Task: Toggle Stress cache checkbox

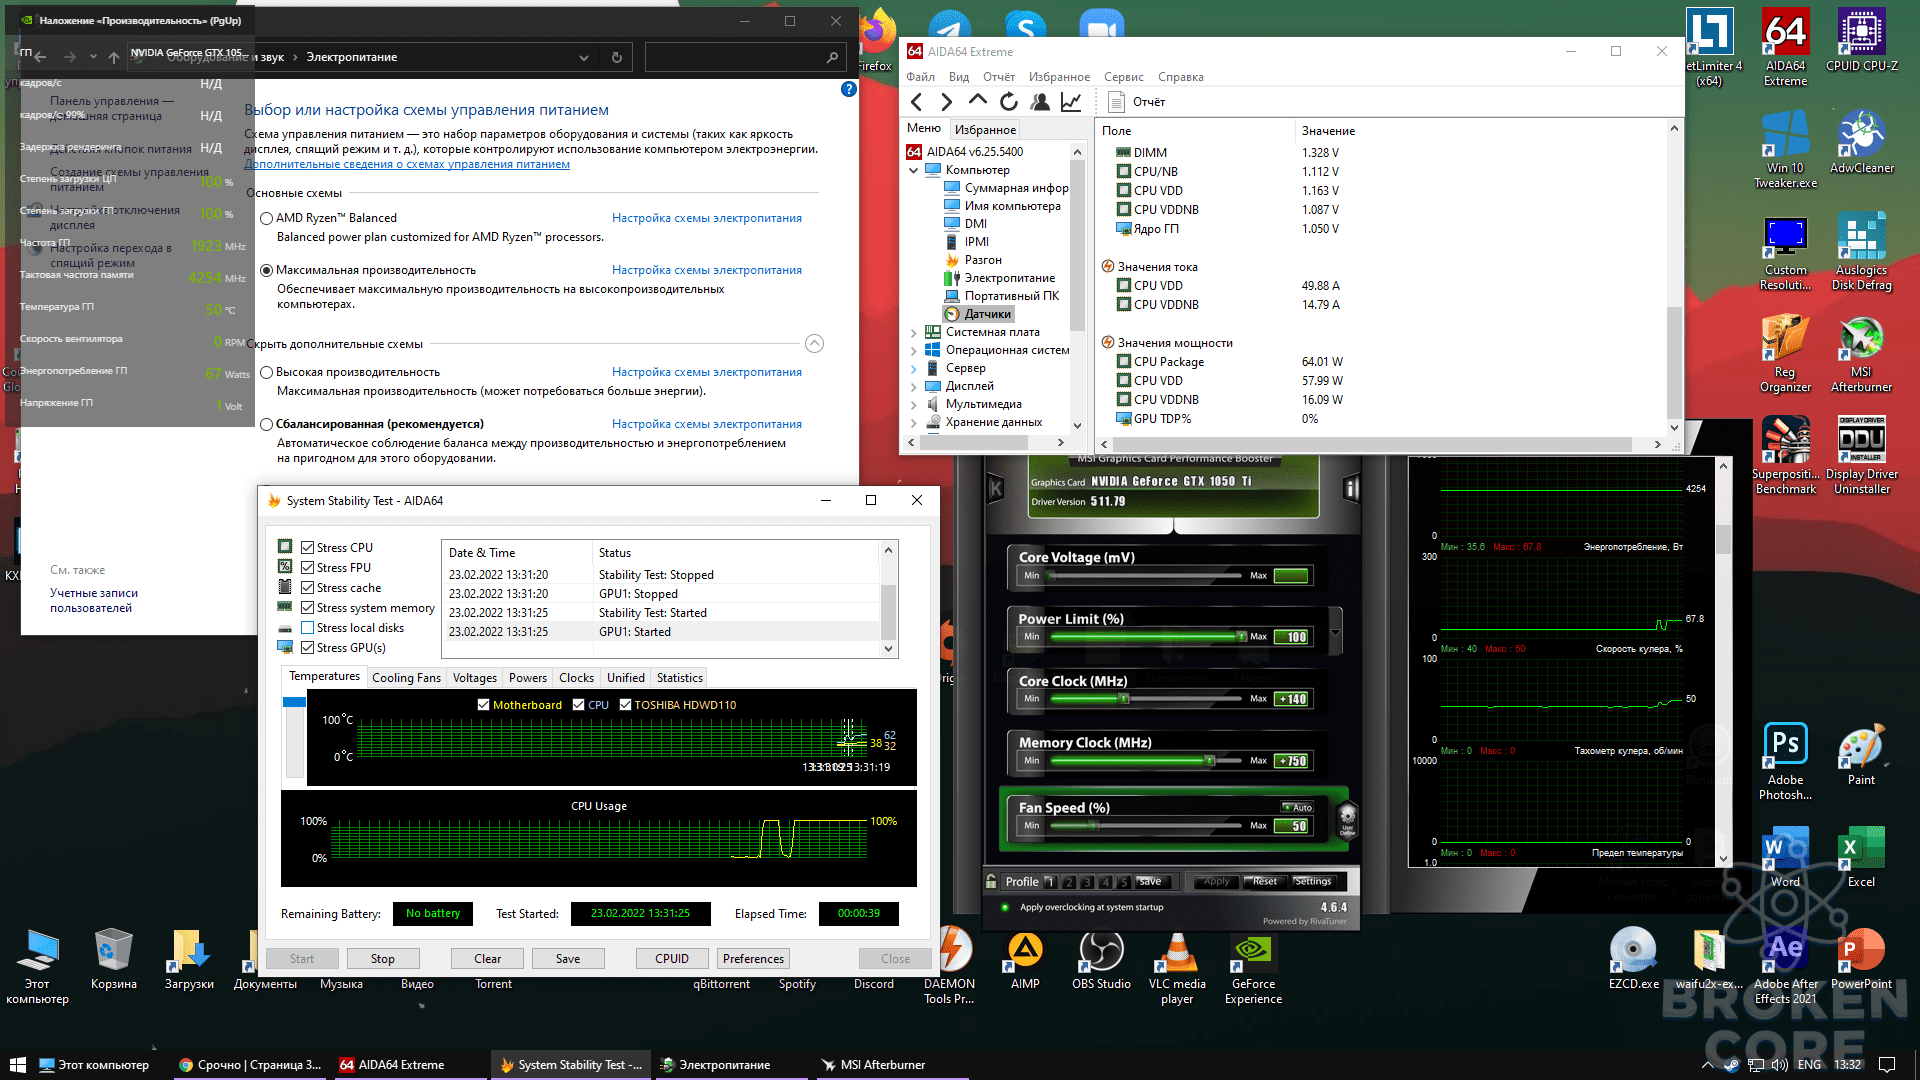Action: (x=308, y=588)
